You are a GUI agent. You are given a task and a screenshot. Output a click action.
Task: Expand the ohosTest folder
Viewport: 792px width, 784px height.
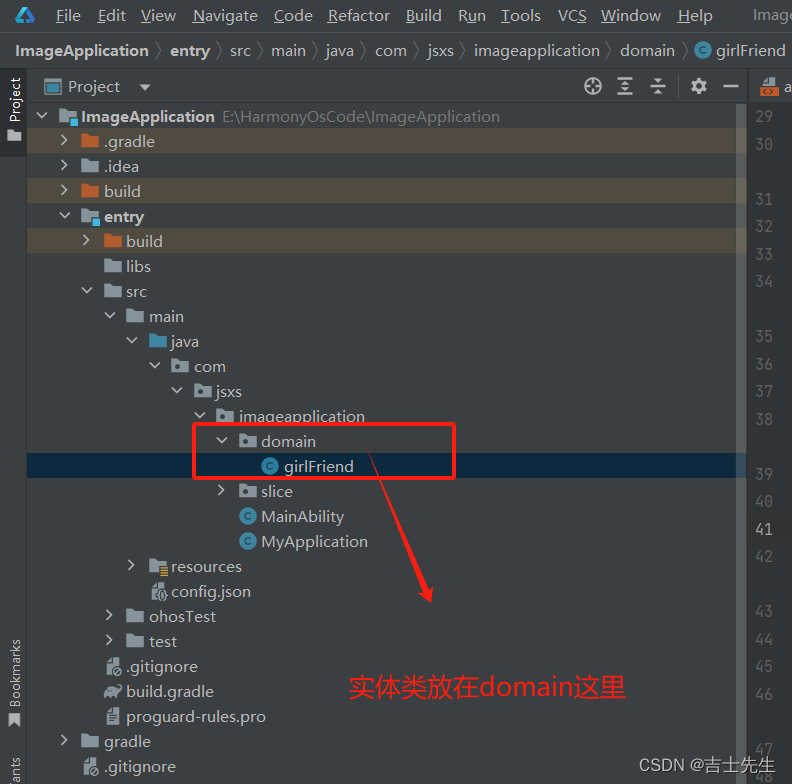[x=109, y=615]
